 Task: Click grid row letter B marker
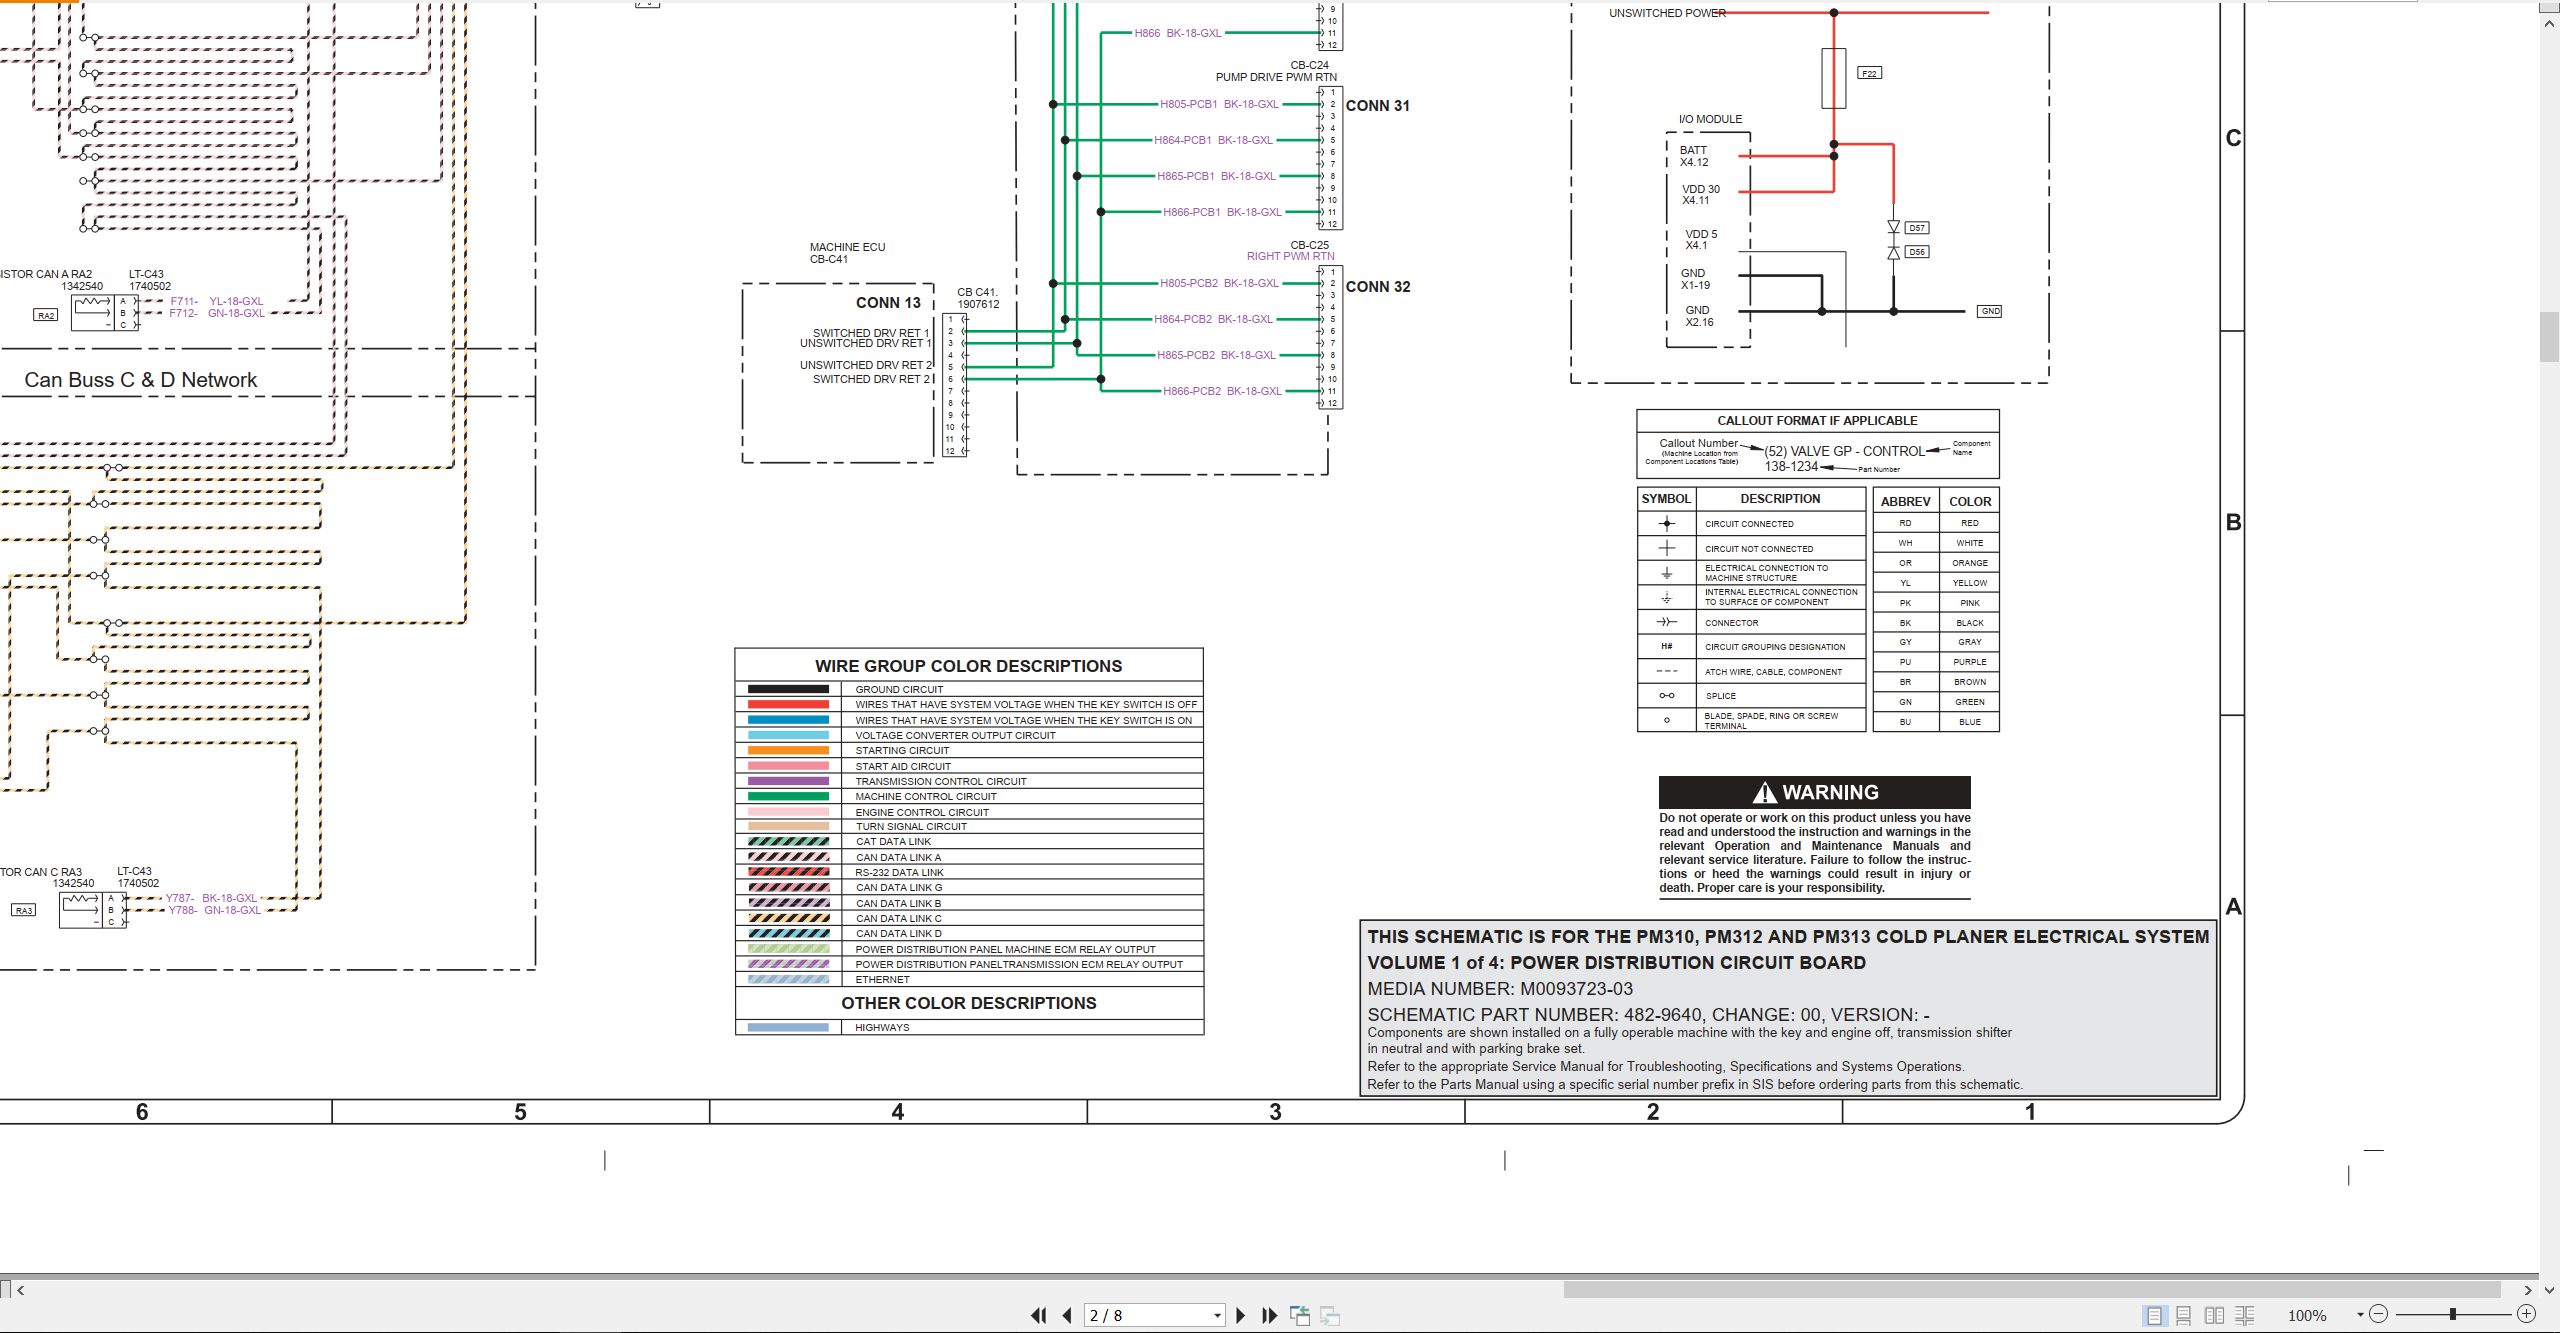(x=2233, y=522)
